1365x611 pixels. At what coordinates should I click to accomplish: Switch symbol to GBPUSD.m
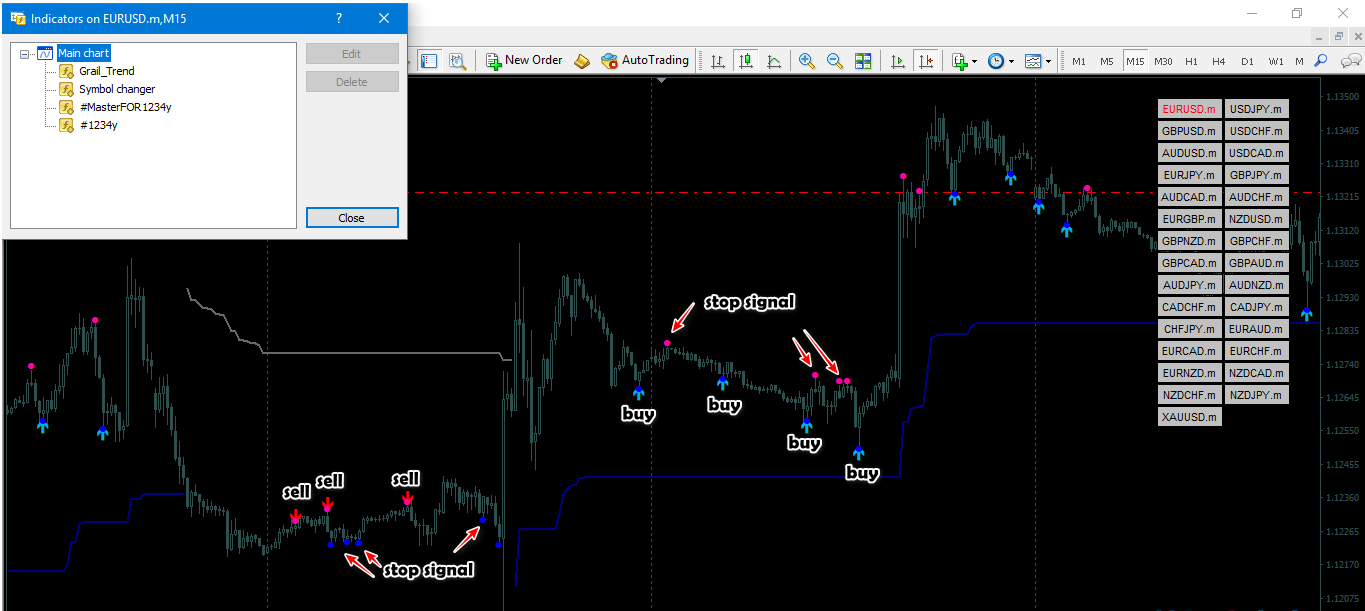tap(1189, 131)
